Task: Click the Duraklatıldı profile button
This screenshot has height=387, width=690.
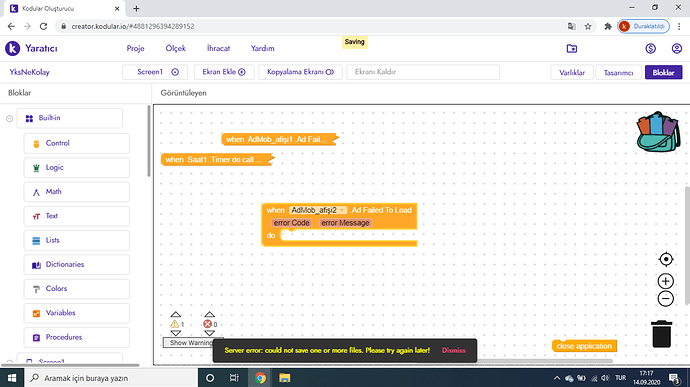Action: click(x=643, y=26)
